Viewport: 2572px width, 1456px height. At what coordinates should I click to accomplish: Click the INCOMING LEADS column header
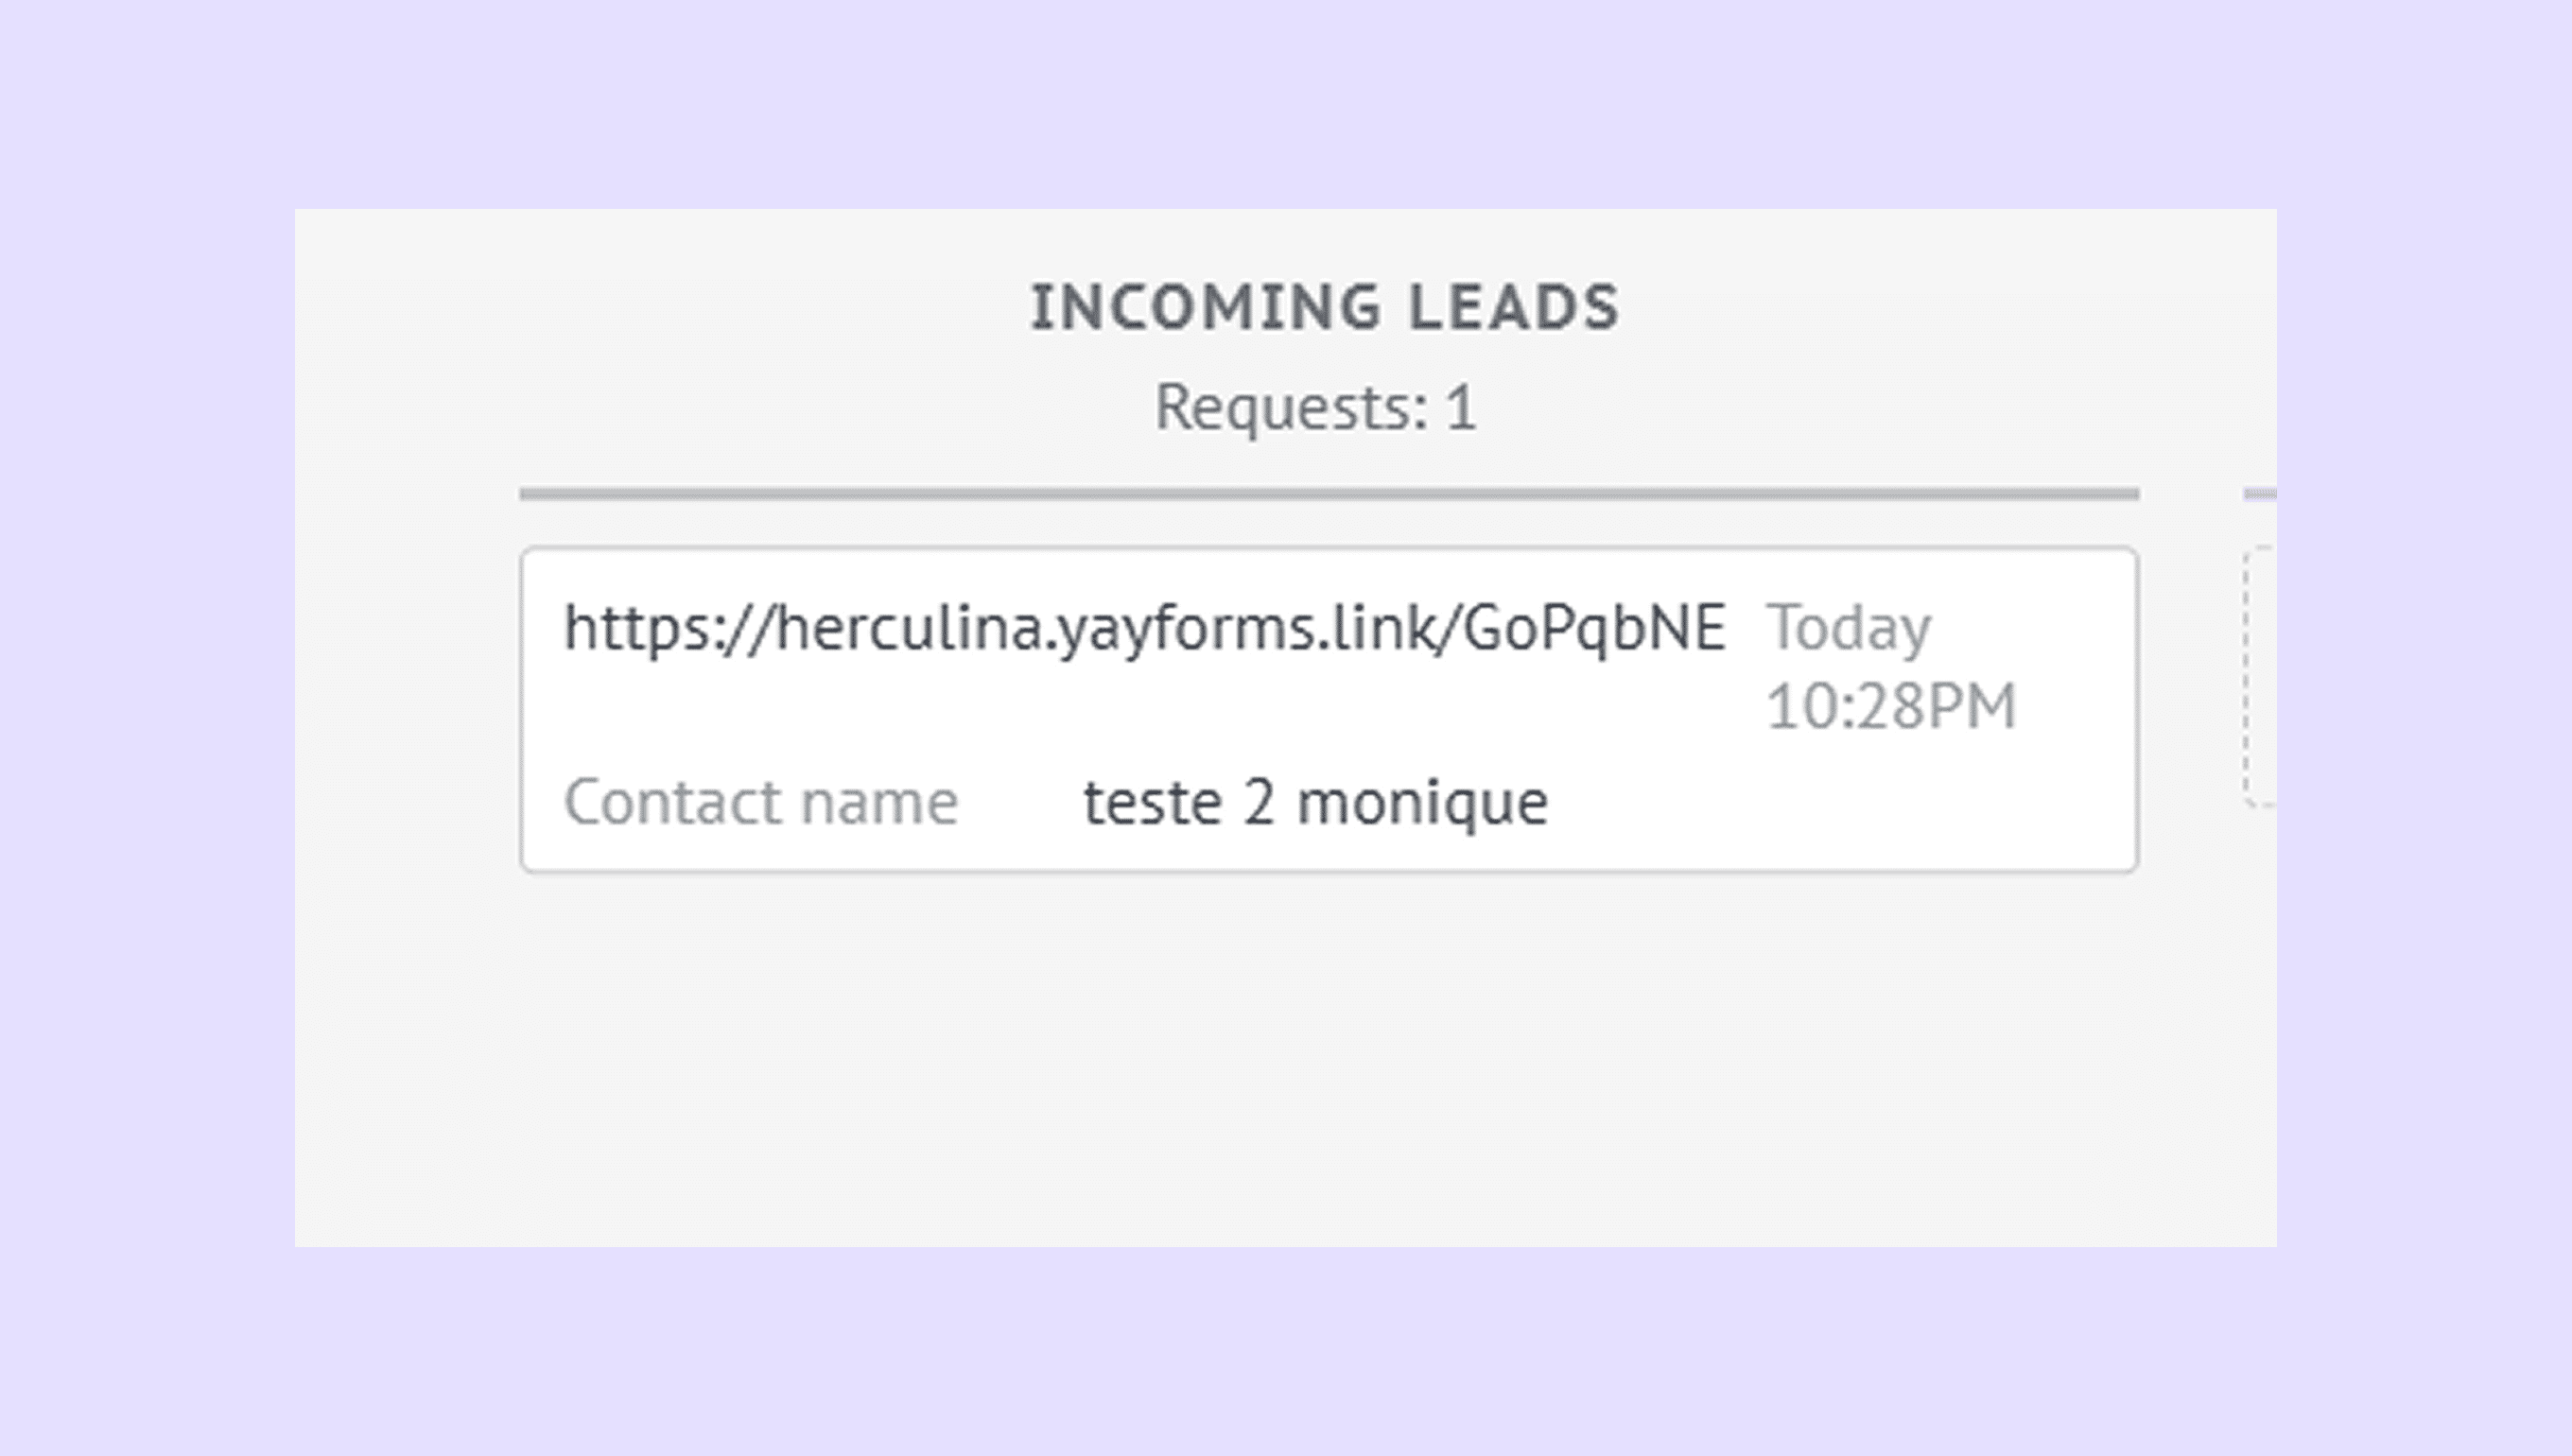click(1324, 307)
